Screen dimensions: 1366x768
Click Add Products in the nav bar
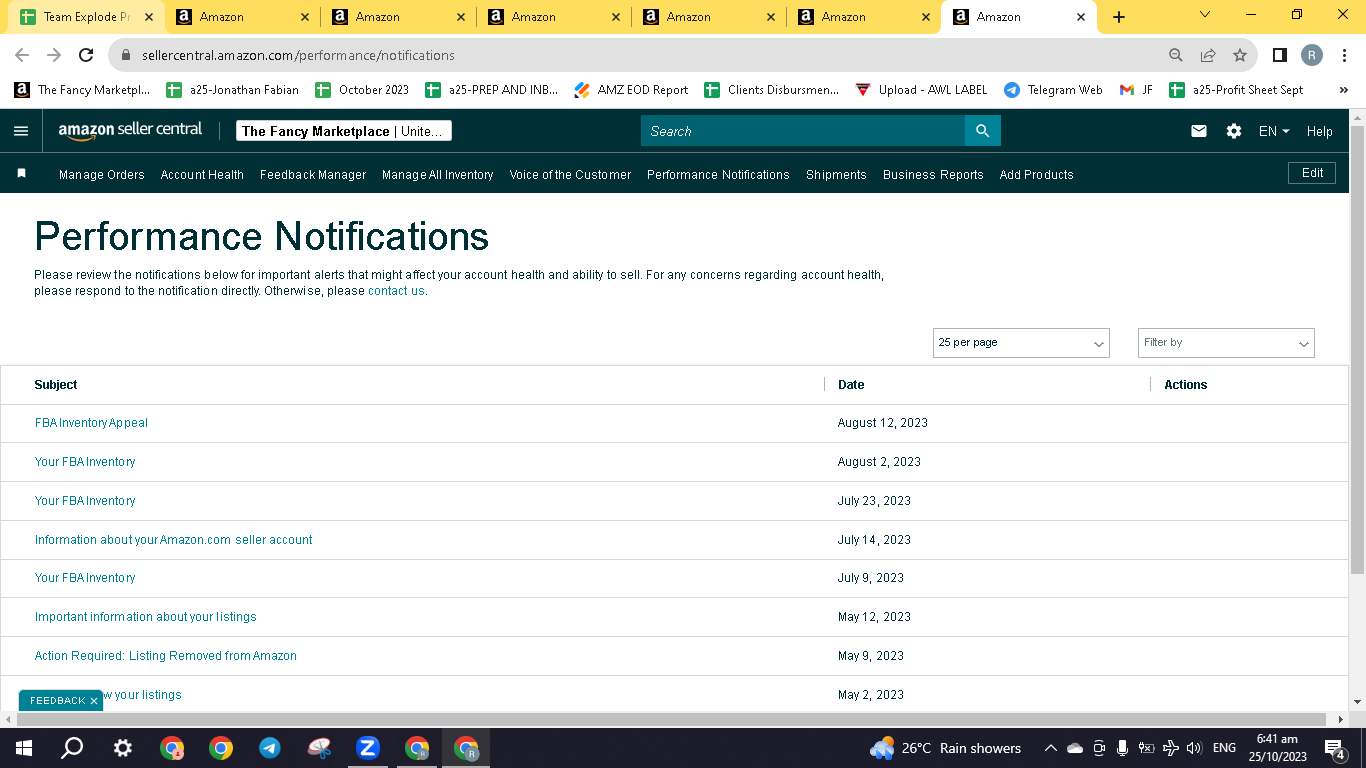click(1036, 175)
